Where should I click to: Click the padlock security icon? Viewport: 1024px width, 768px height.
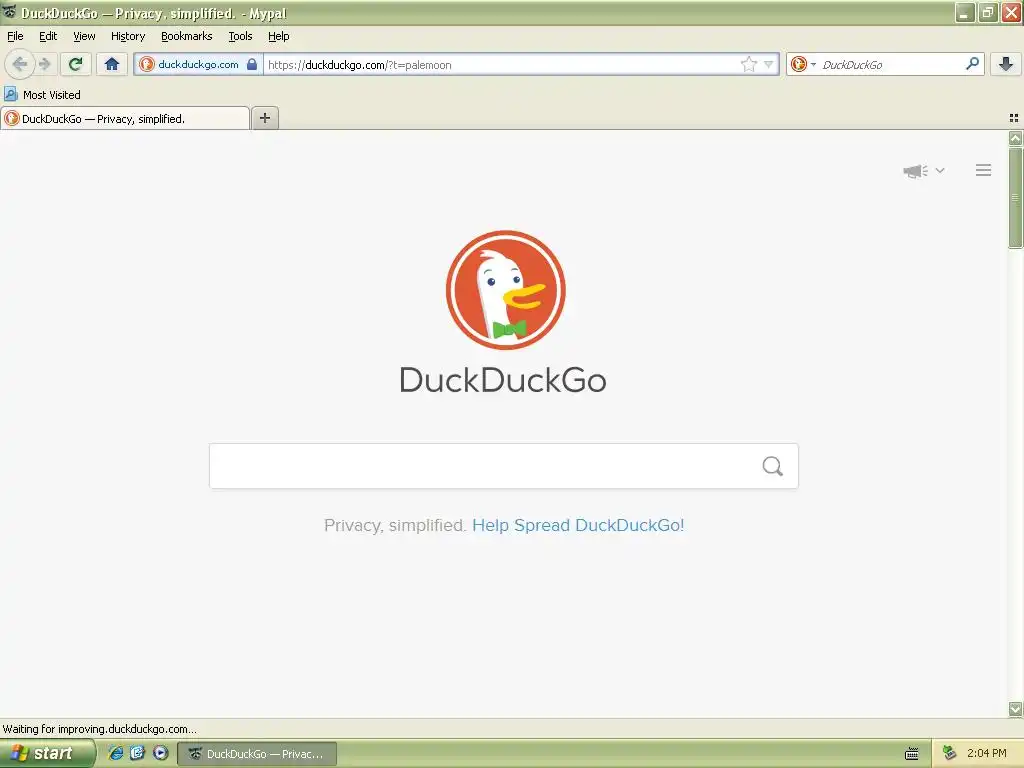click(x=251, y=64)
